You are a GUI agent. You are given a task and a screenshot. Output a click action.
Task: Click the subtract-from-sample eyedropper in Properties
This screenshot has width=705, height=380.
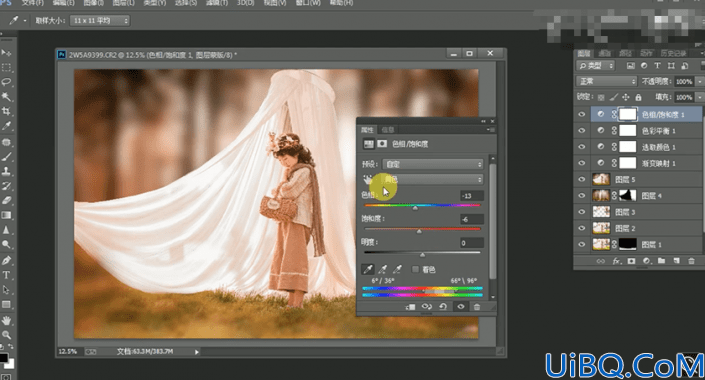397,269
